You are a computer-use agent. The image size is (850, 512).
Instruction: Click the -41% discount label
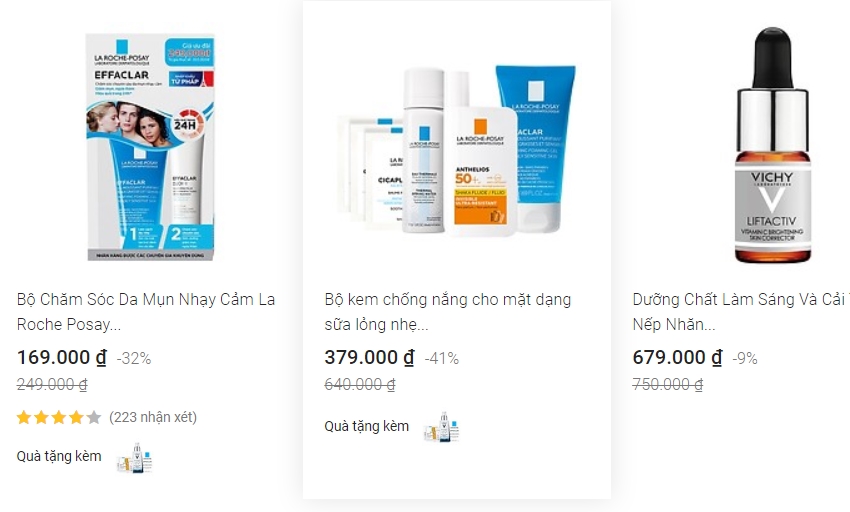442,359
